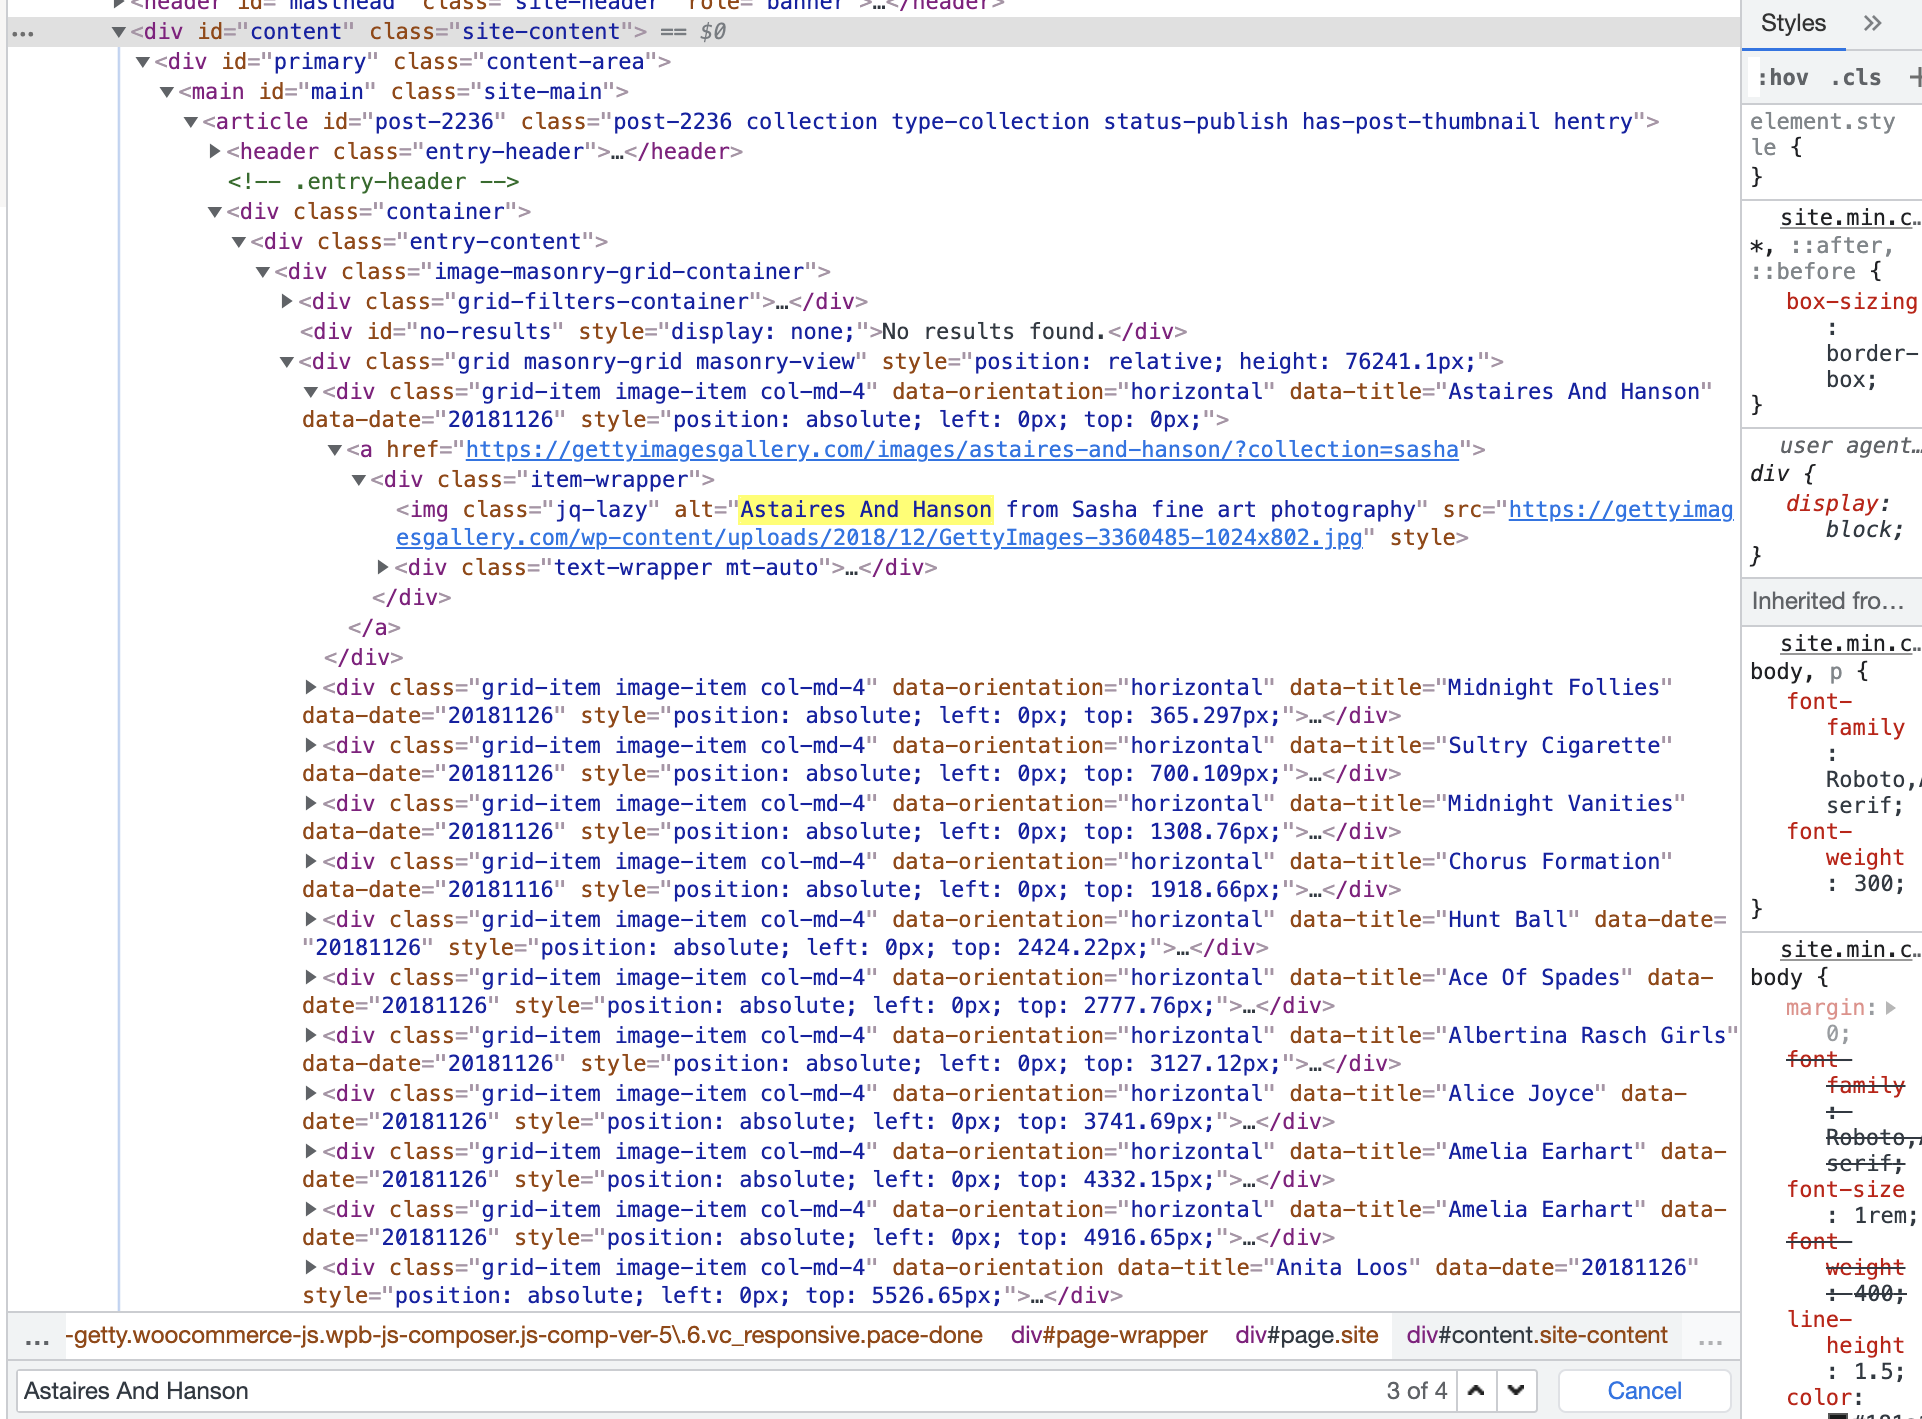The width and height of the screenshot is (1922, 1419).
Task: Toggle .cls class editor
Action: click(x=1856, y=77)
